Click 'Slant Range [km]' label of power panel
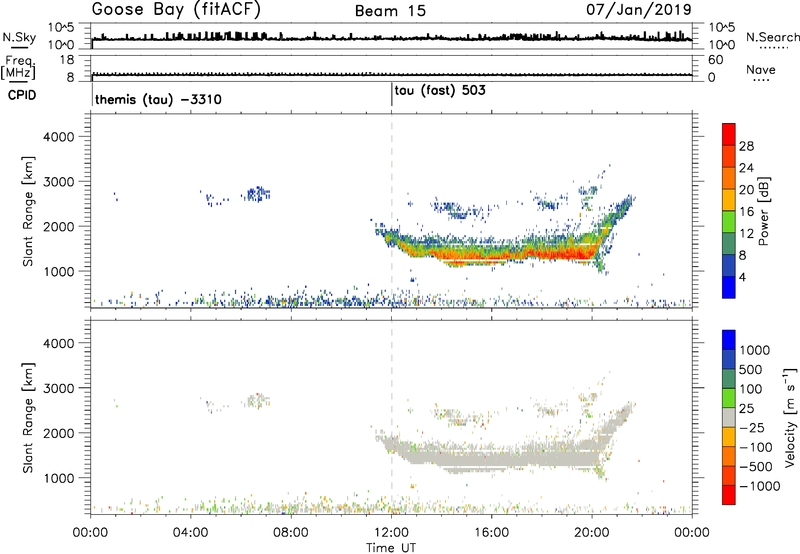 click(x=28, y=211)
